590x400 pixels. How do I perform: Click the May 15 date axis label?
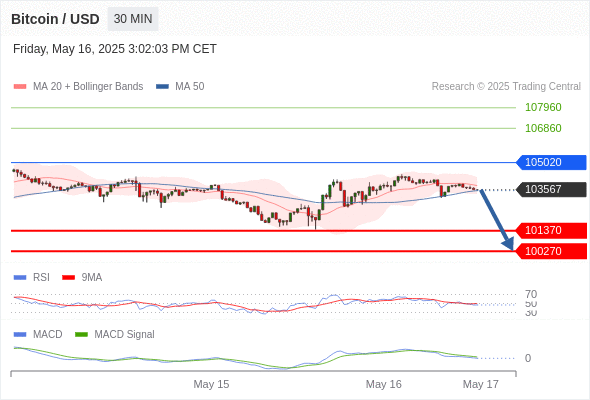211,384
